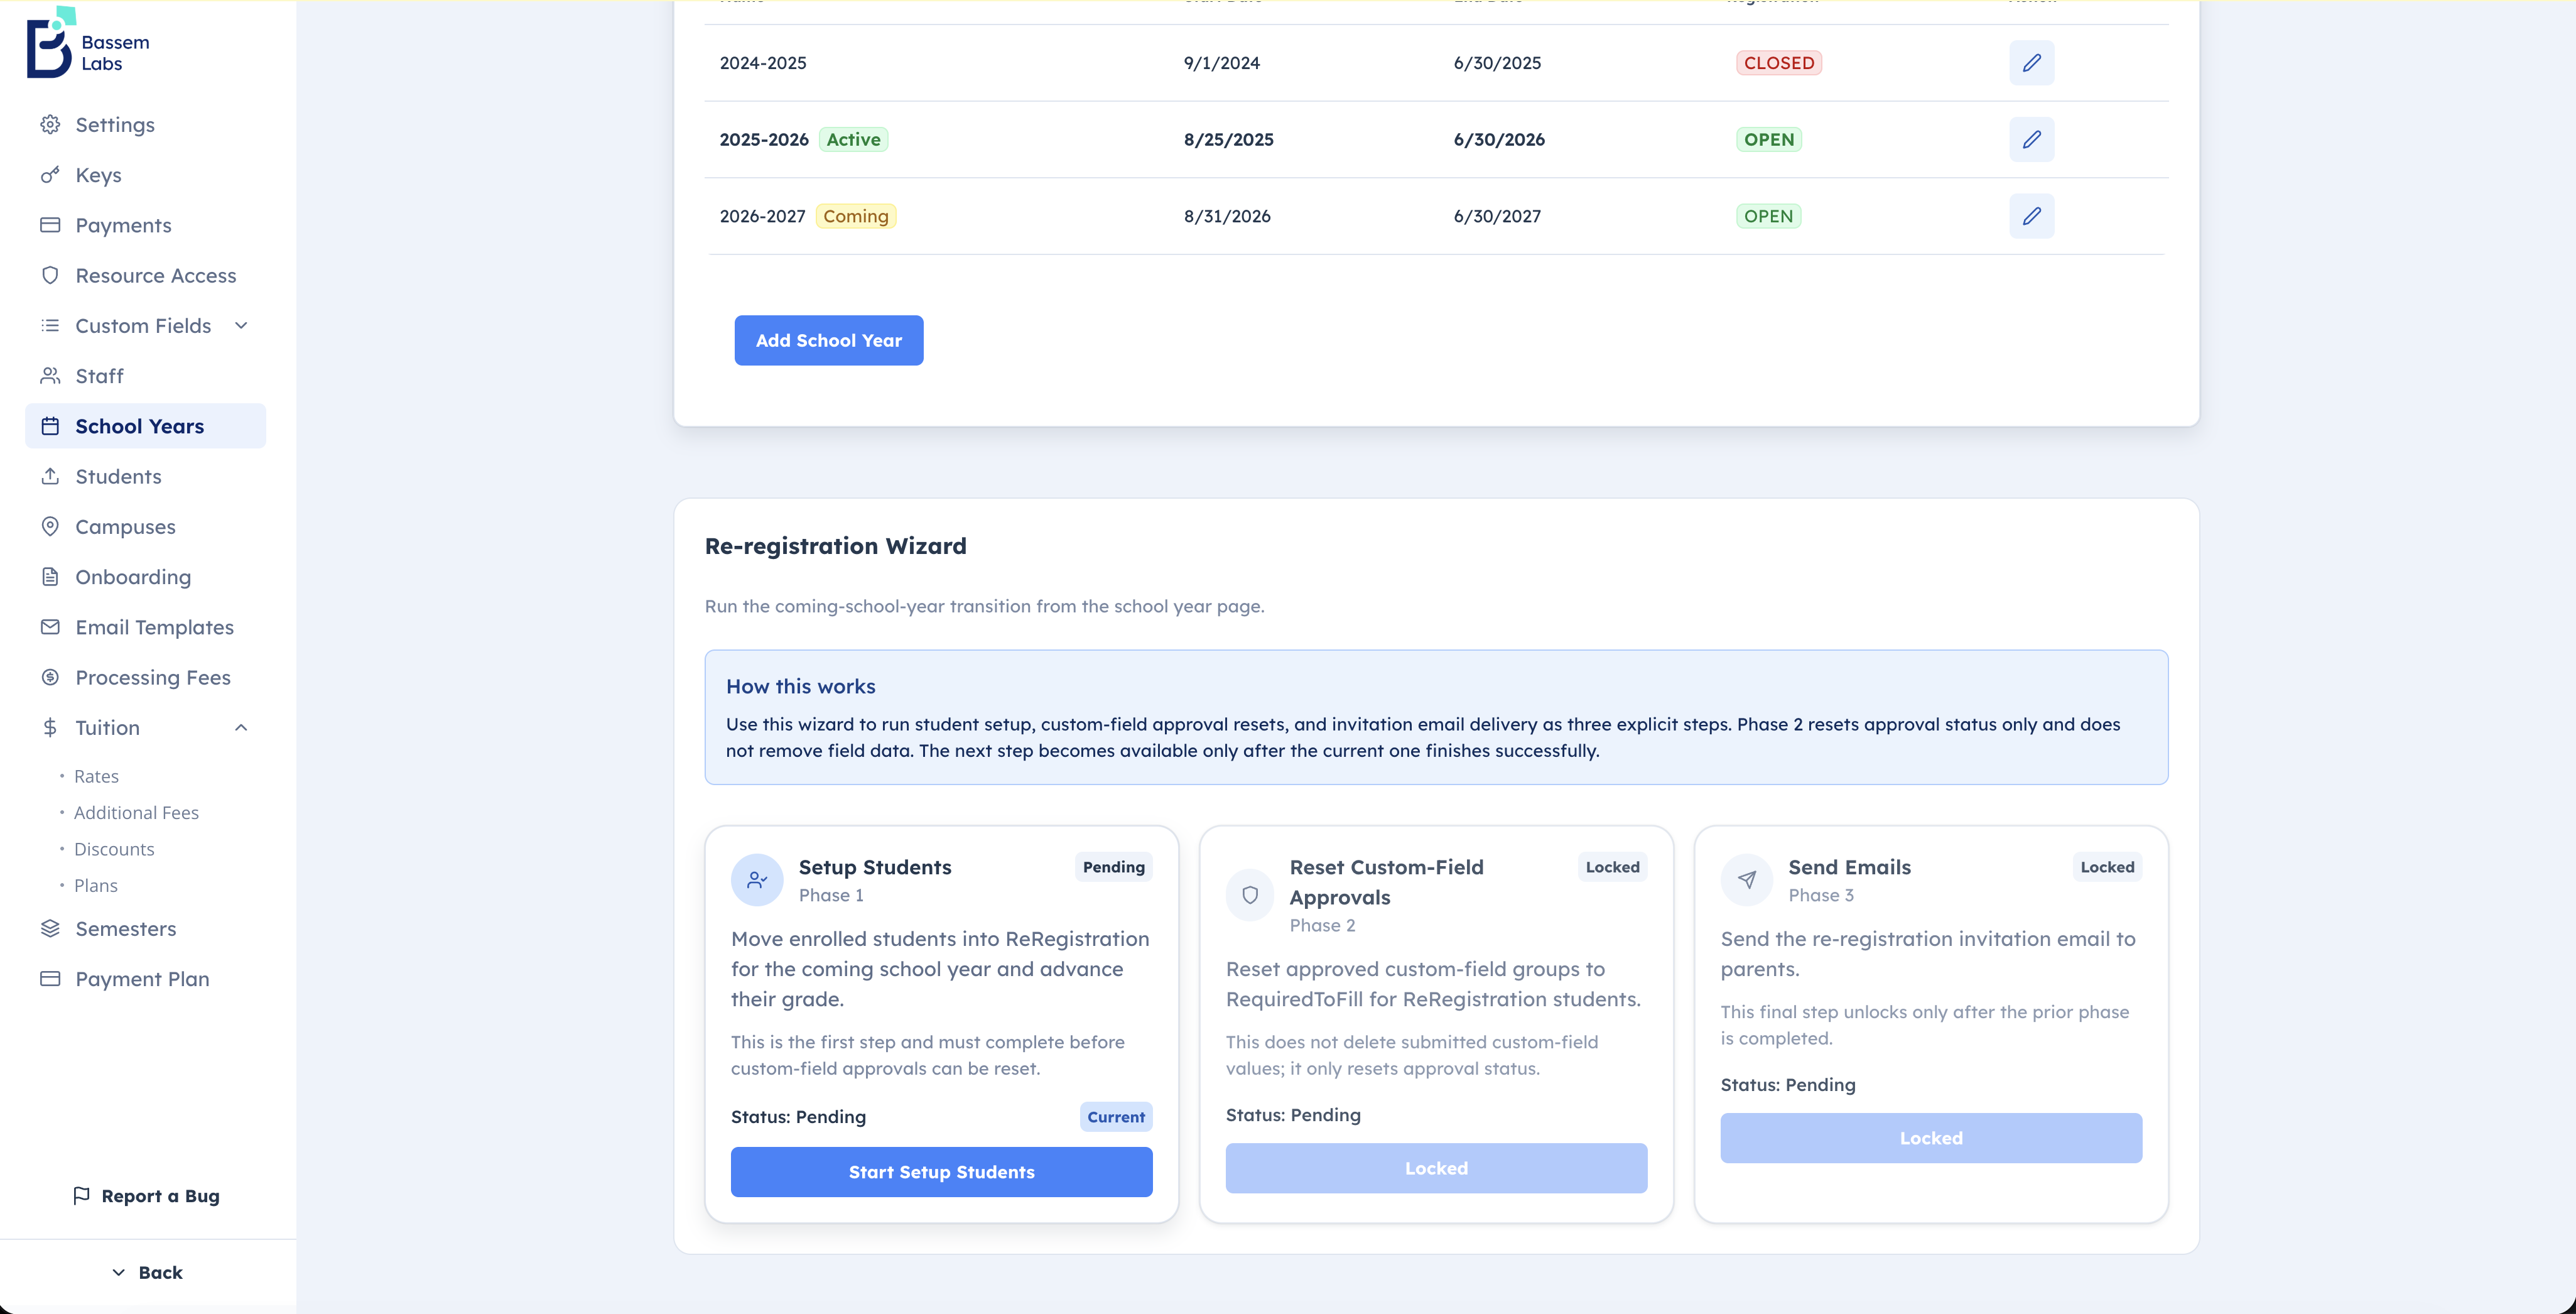Click the calendar icon beside School Years
Image resolution: width=2576 pixels, height=1314 pixels.
(x=50, y=426)
